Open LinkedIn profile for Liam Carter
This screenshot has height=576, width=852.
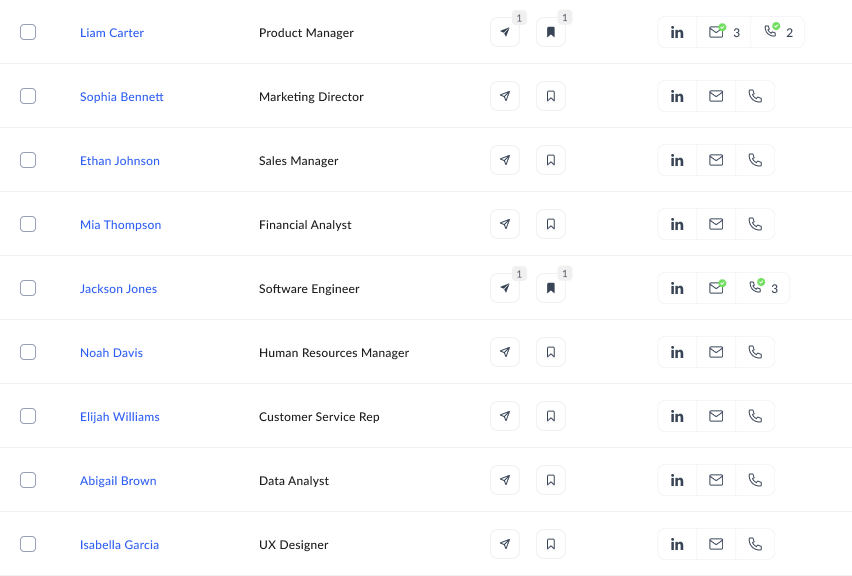click(x=677, y=32)
